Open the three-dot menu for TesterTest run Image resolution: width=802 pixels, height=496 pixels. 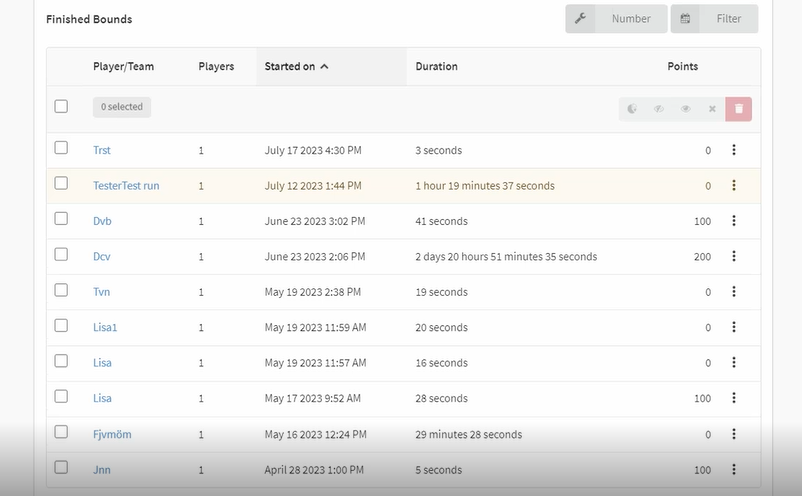(734, 185)
